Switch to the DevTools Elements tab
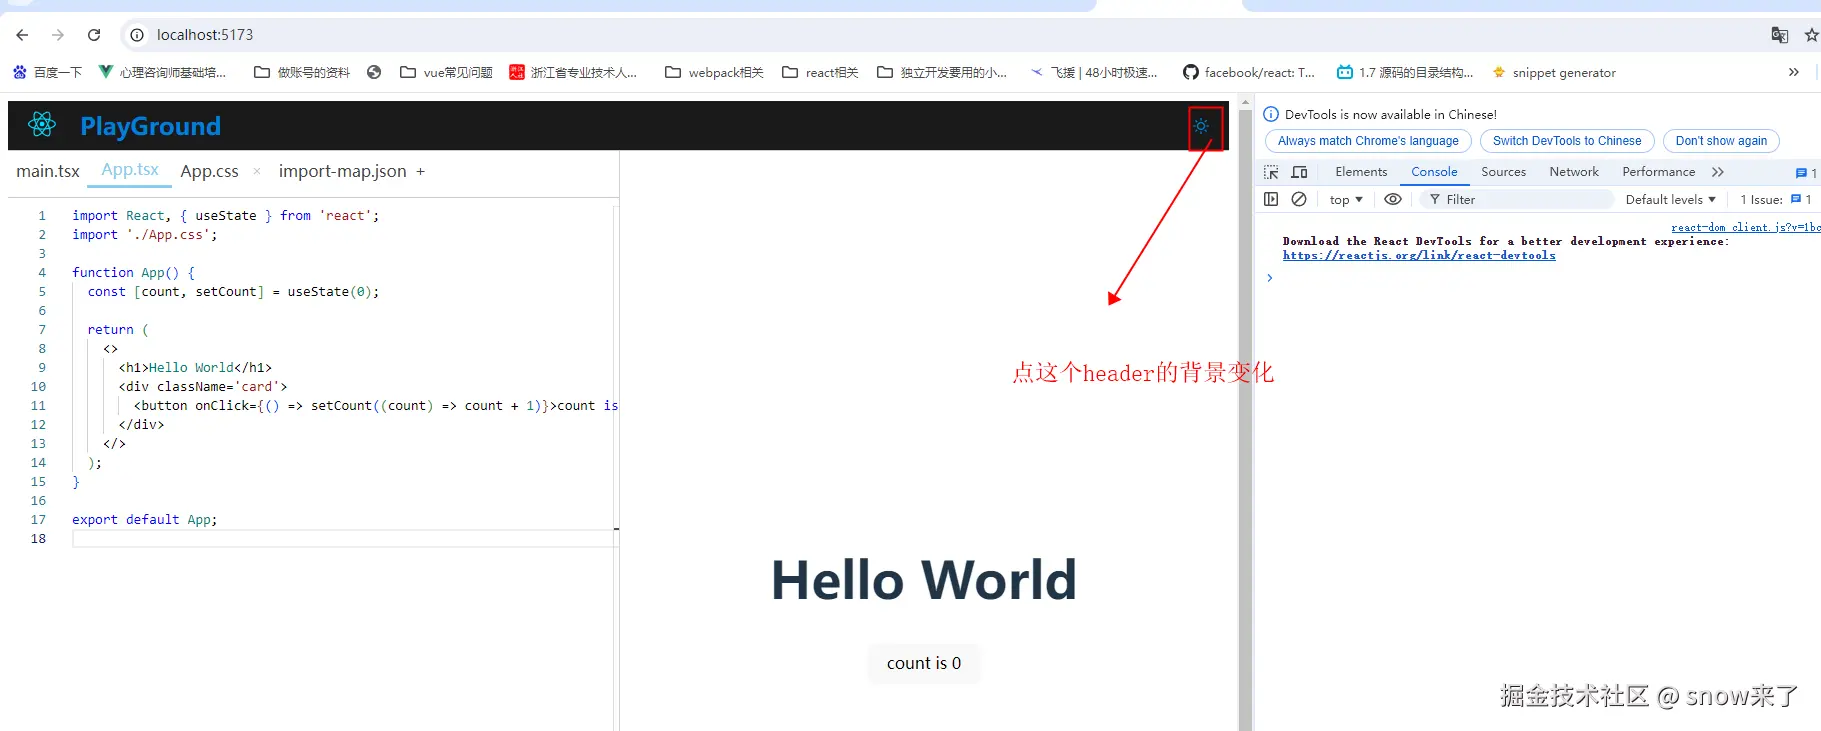This screenshot has width=1821, height=731. point(1361,172)
